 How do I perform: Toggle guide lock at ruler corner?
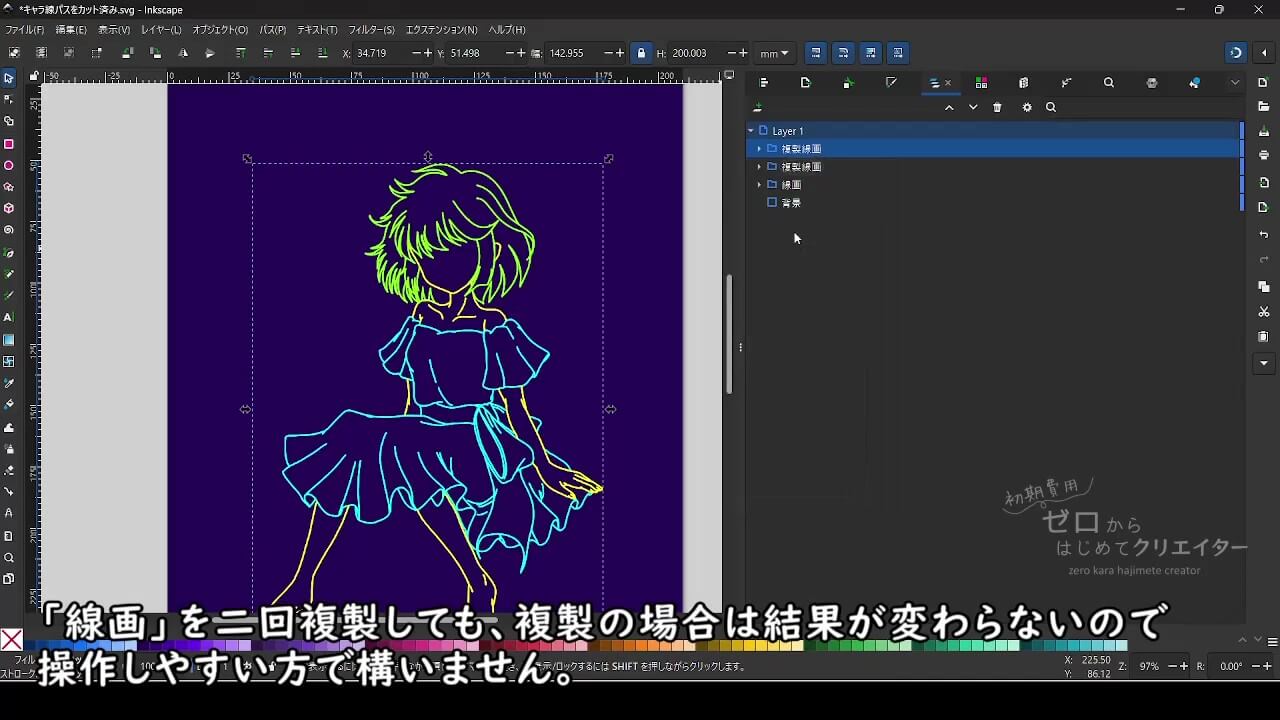tap(34, 76)
